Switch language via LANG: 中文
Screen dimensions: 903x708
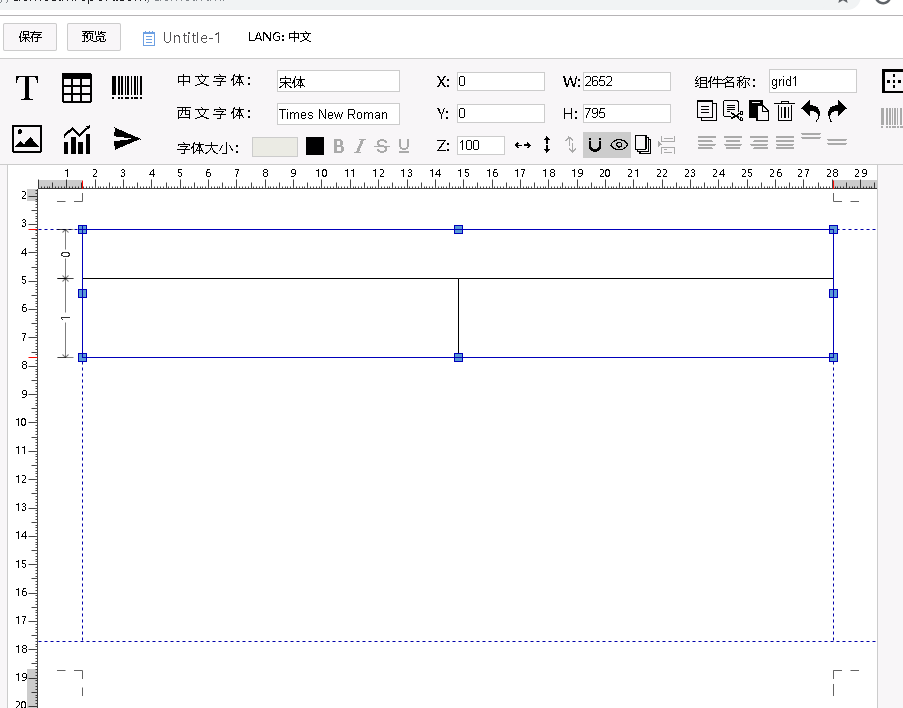tap(279, 37)
